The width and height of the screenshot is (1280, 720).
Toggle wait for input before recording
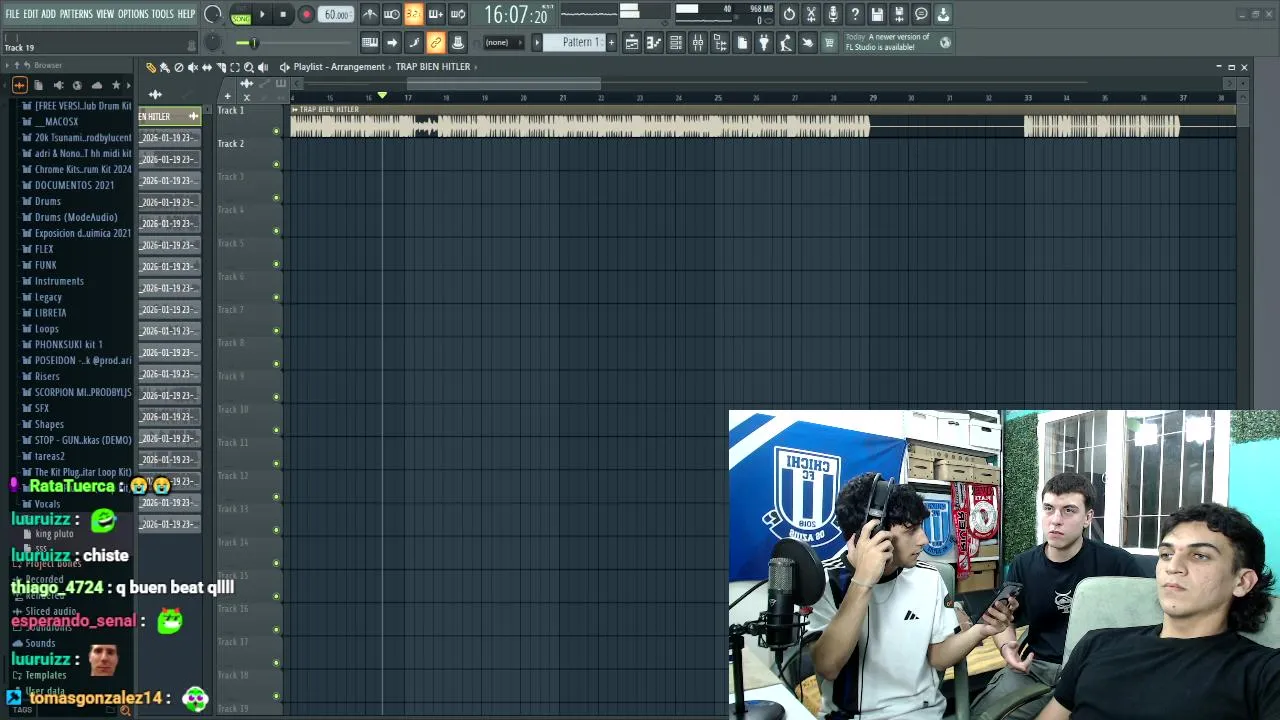pyautogui.click(x=392, y=14)
